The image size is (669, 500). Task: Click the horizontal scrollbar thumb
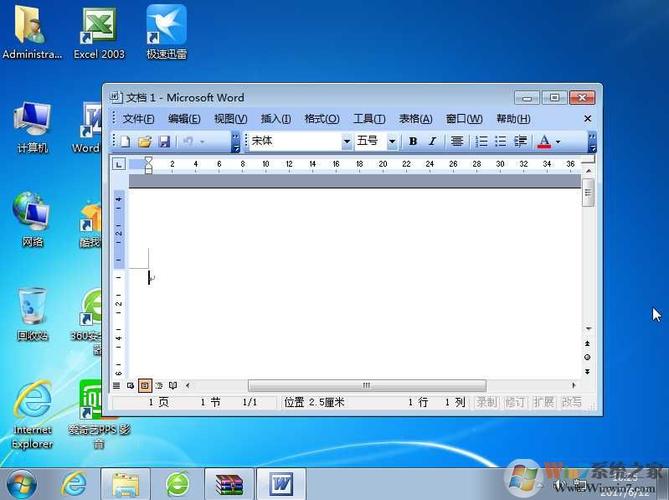click(x=367, y=386)
